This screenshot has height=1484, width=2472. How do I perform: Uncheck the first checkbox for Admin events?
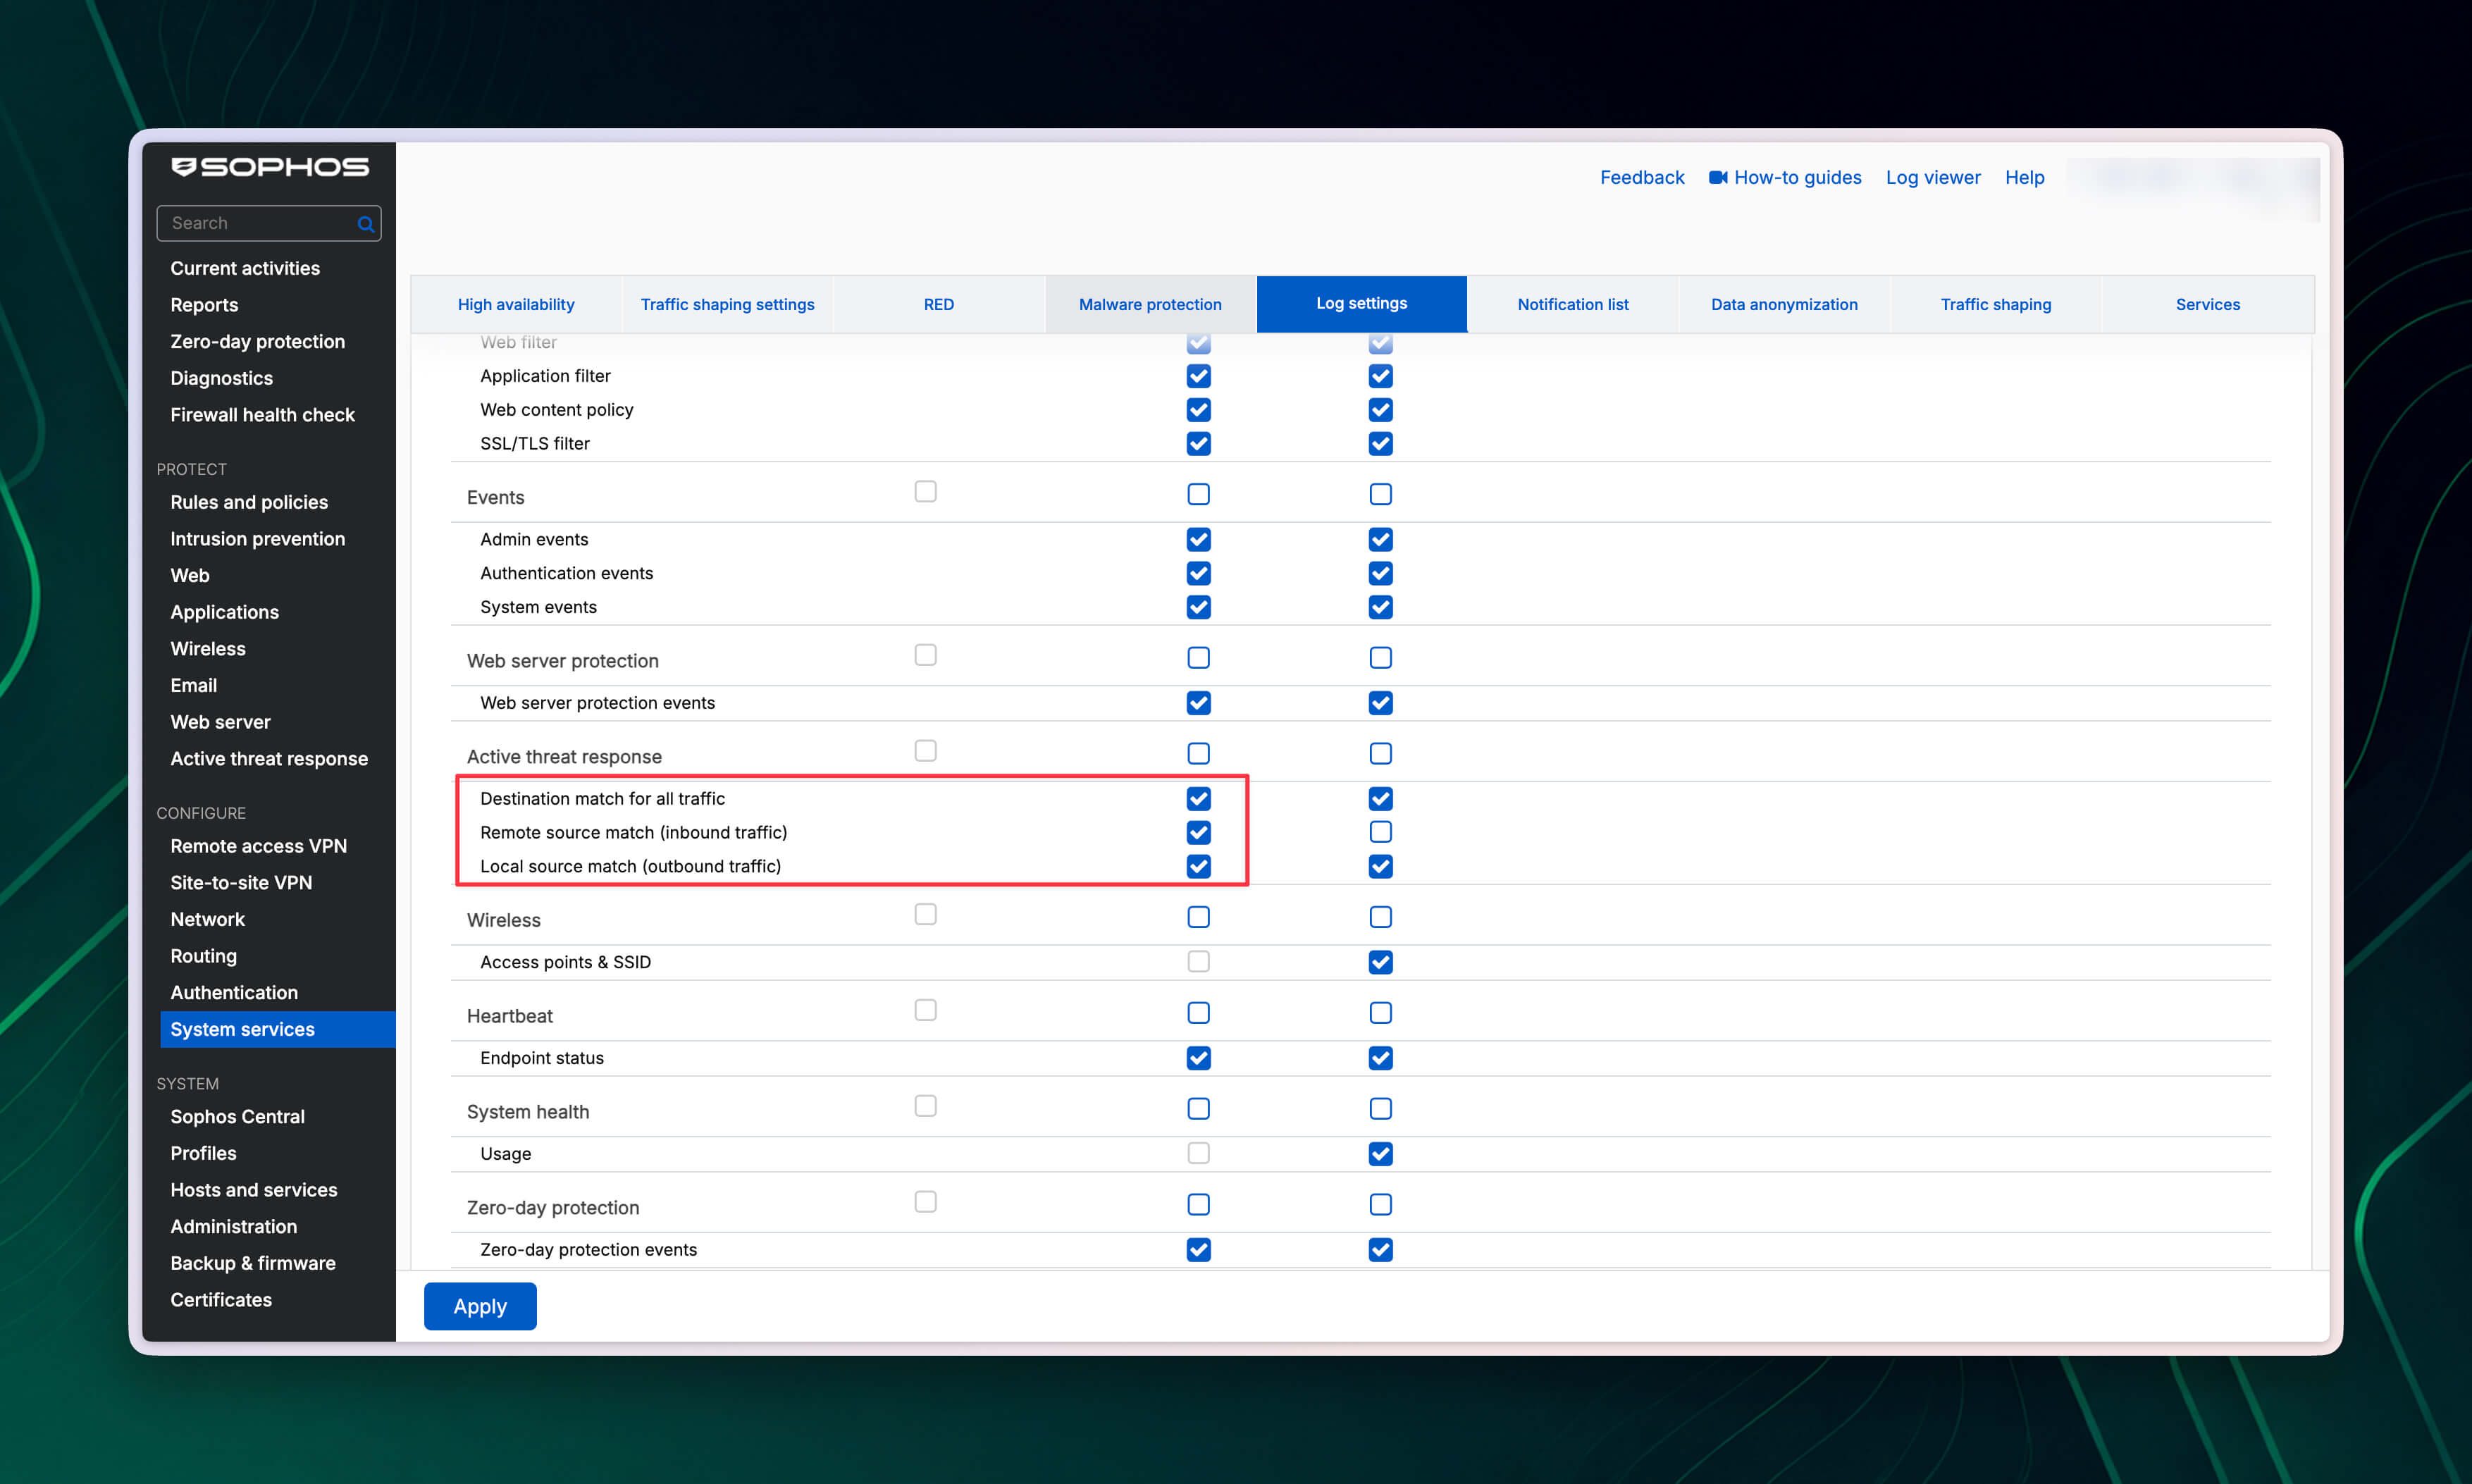click(x=1199, y=540)
